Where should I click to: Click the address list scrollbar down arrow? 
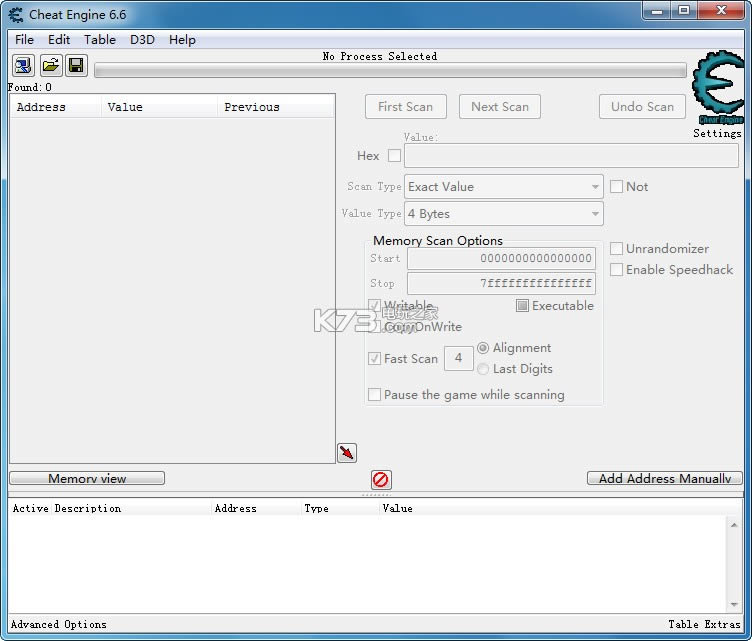734,604
